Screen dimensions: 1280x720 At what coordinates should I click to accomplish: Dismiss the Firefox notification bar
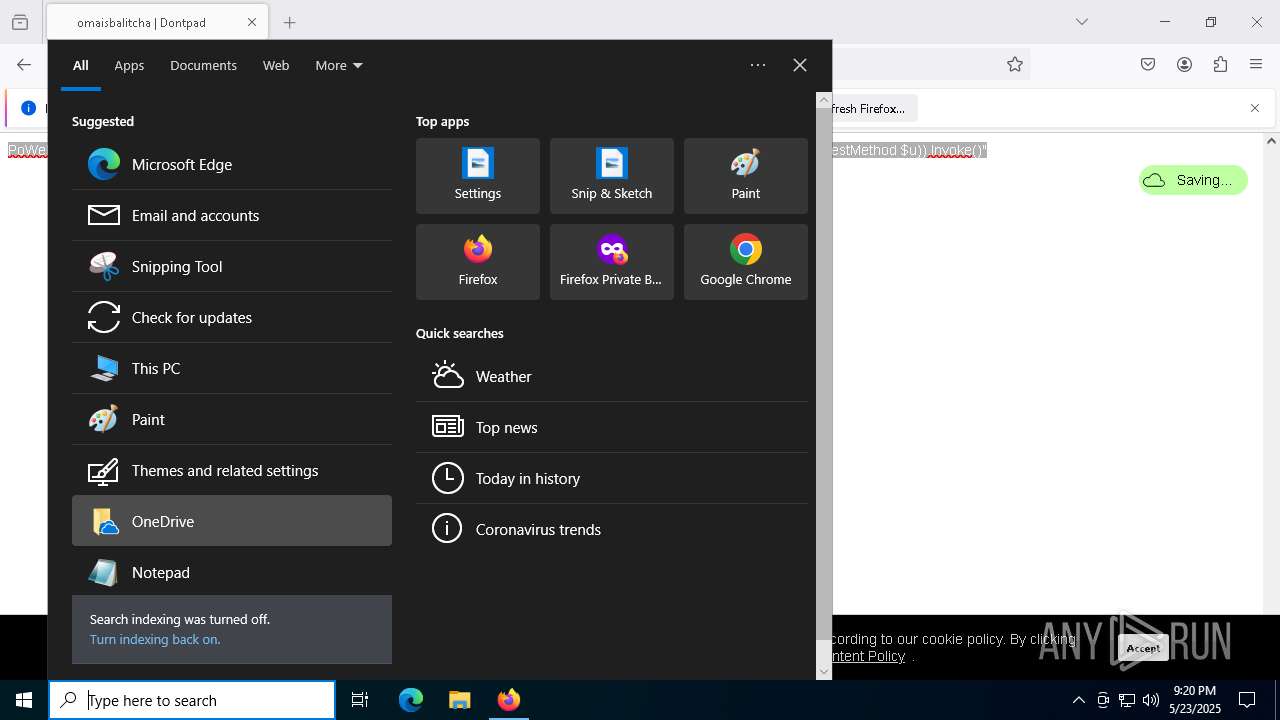point(1255,108)
